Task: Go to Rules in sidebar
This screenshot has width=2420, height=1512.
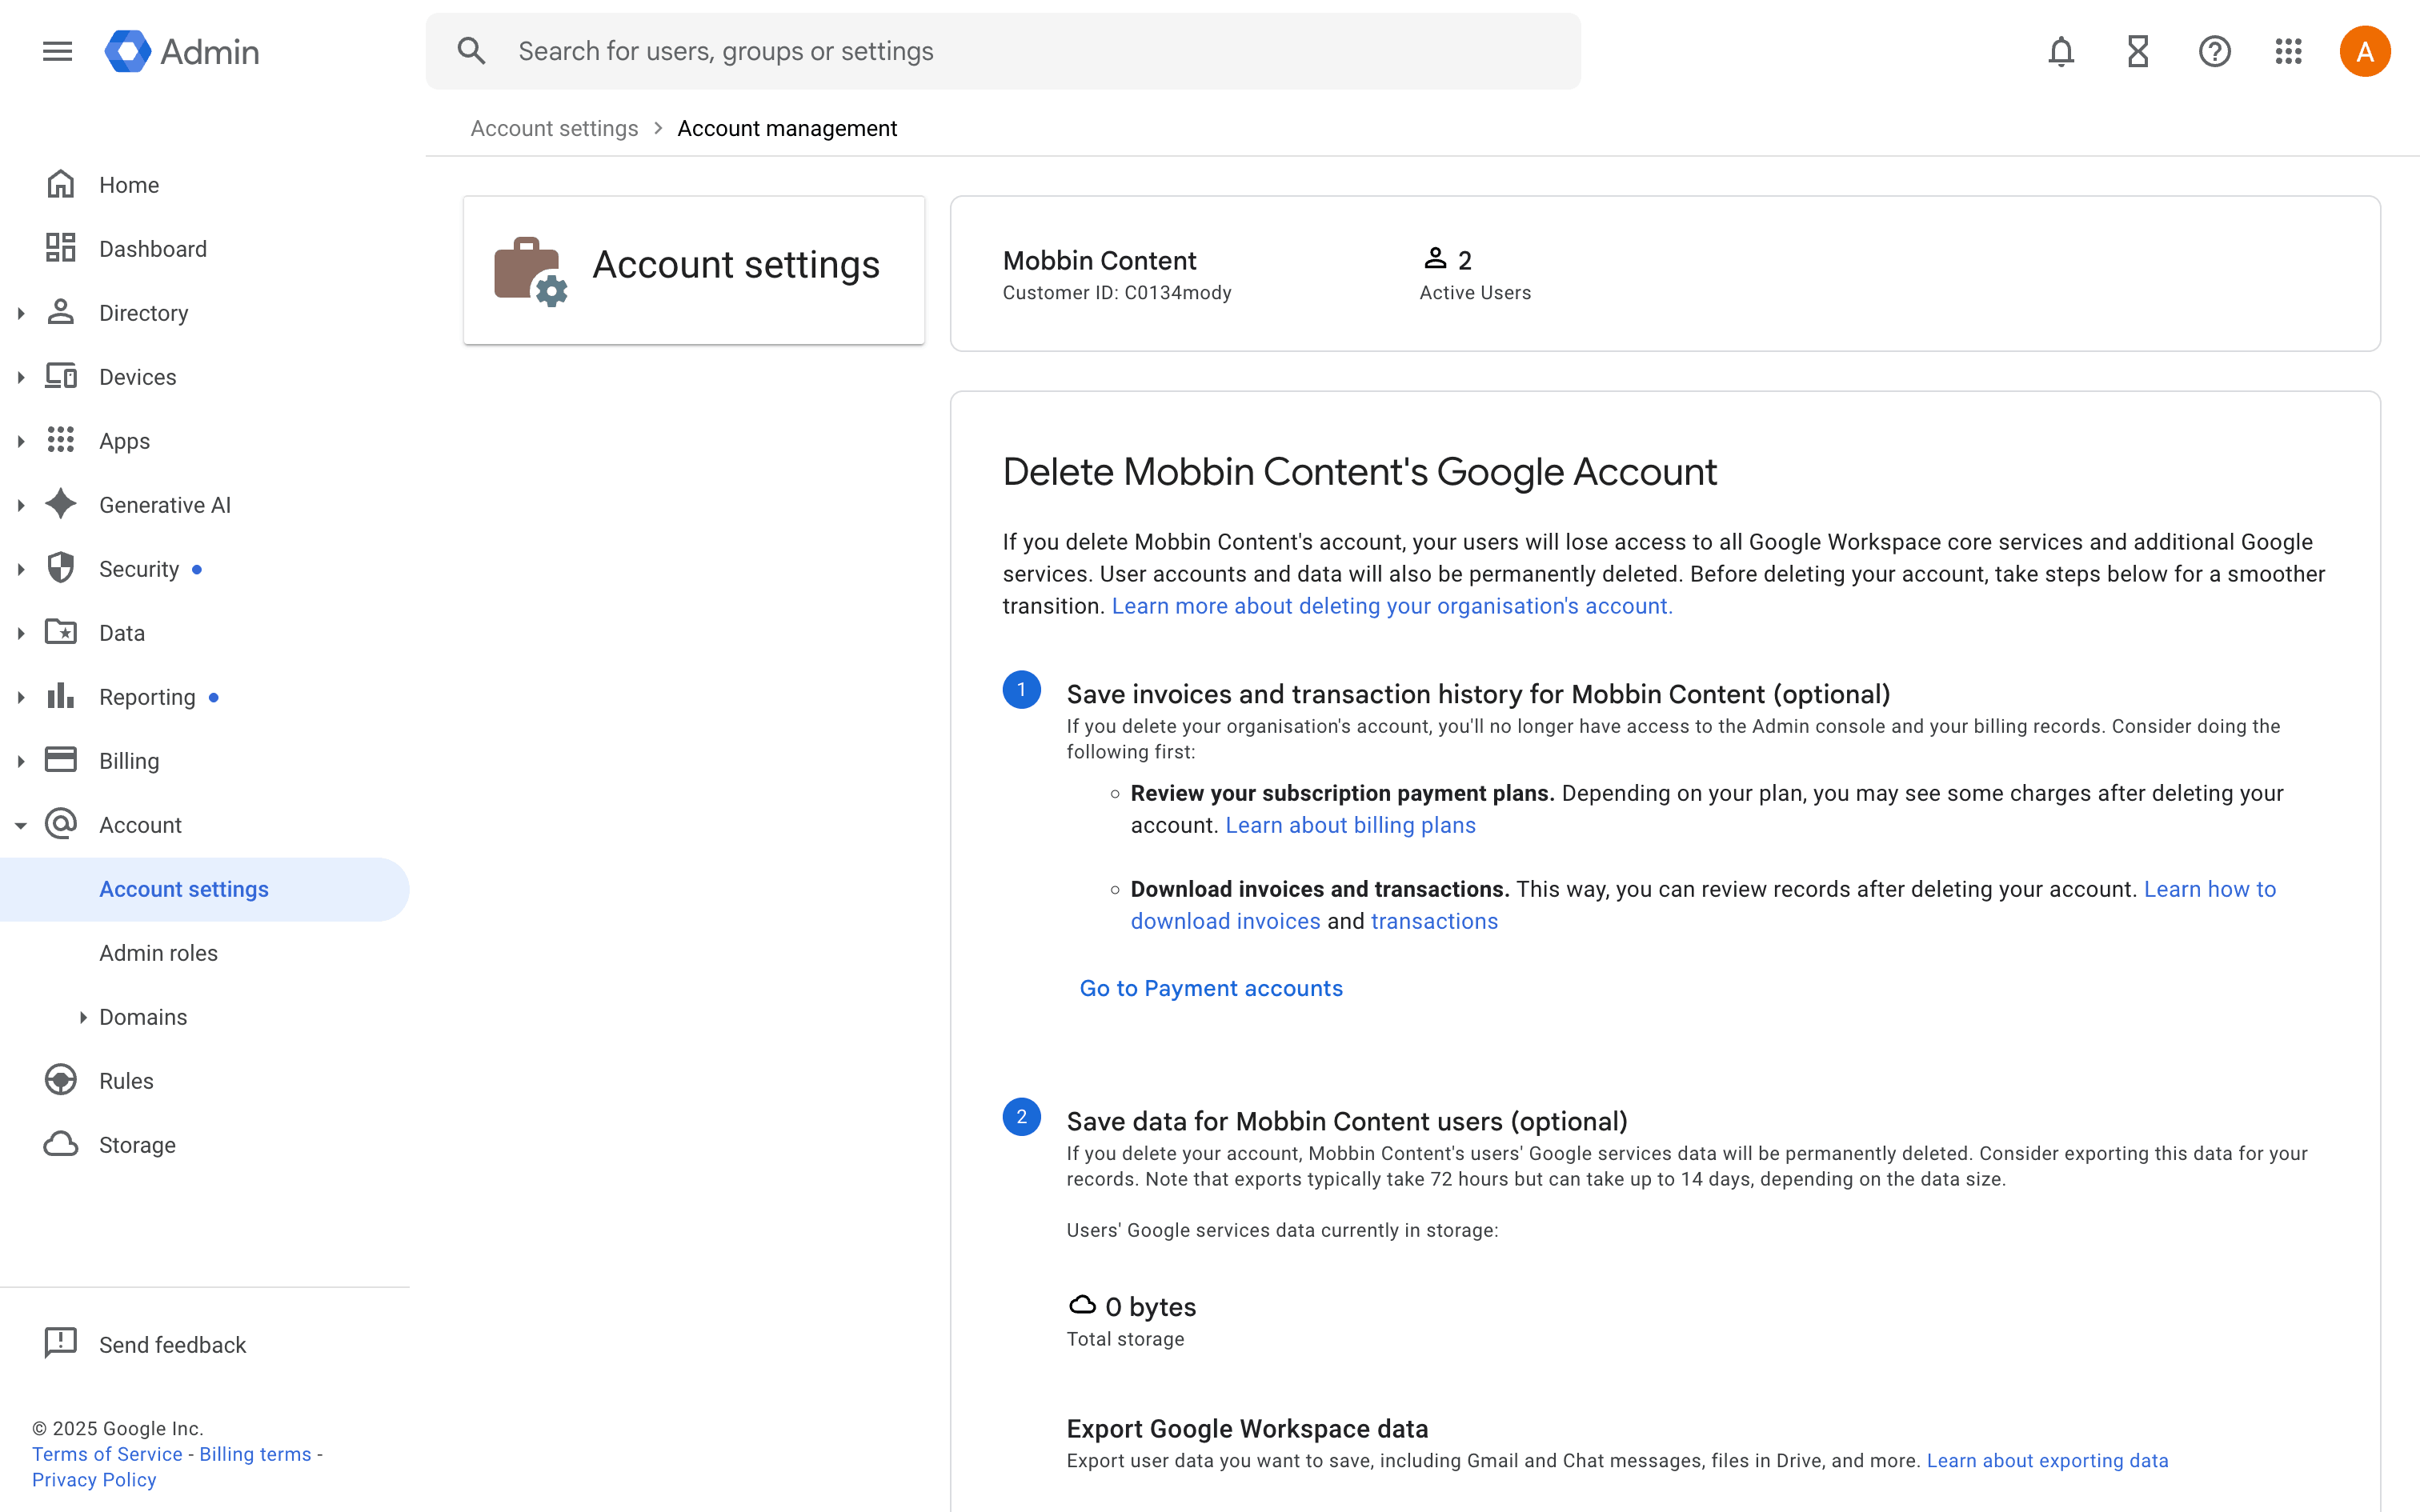Action: (126, 1081)
